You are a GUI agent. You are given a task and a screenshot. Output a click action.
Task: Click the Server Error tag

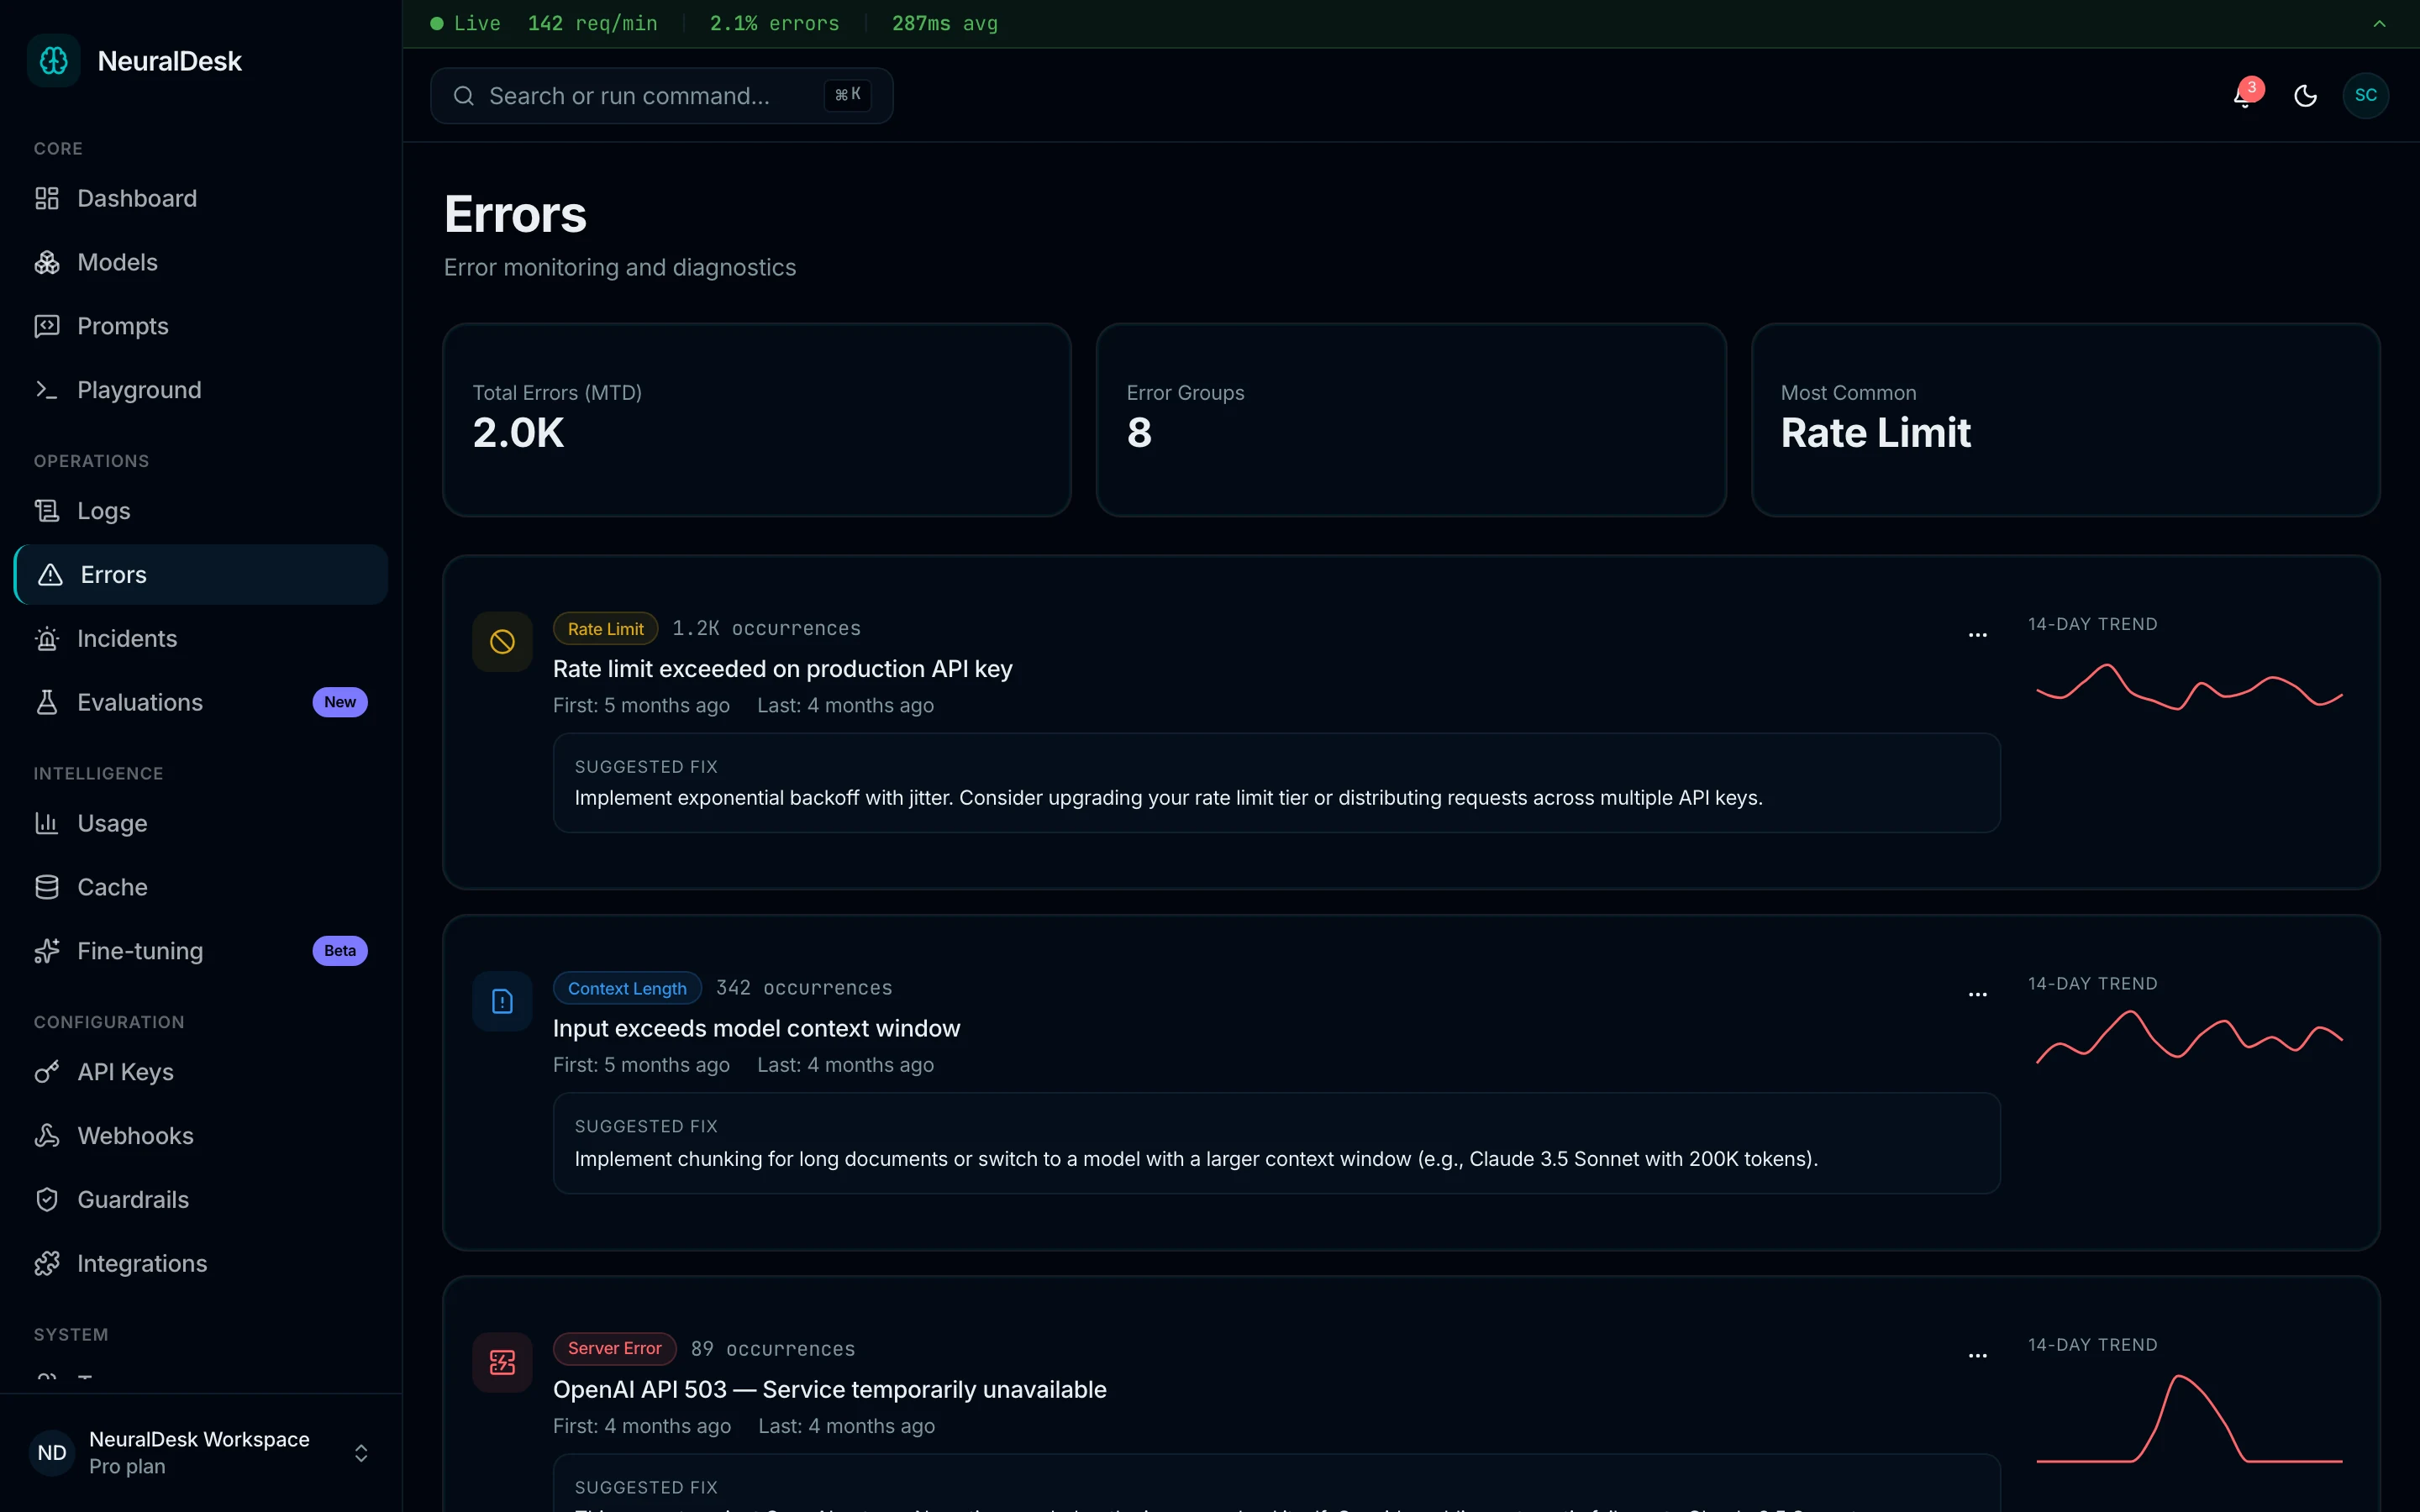pyautogui.click(x=615, y=1349)
